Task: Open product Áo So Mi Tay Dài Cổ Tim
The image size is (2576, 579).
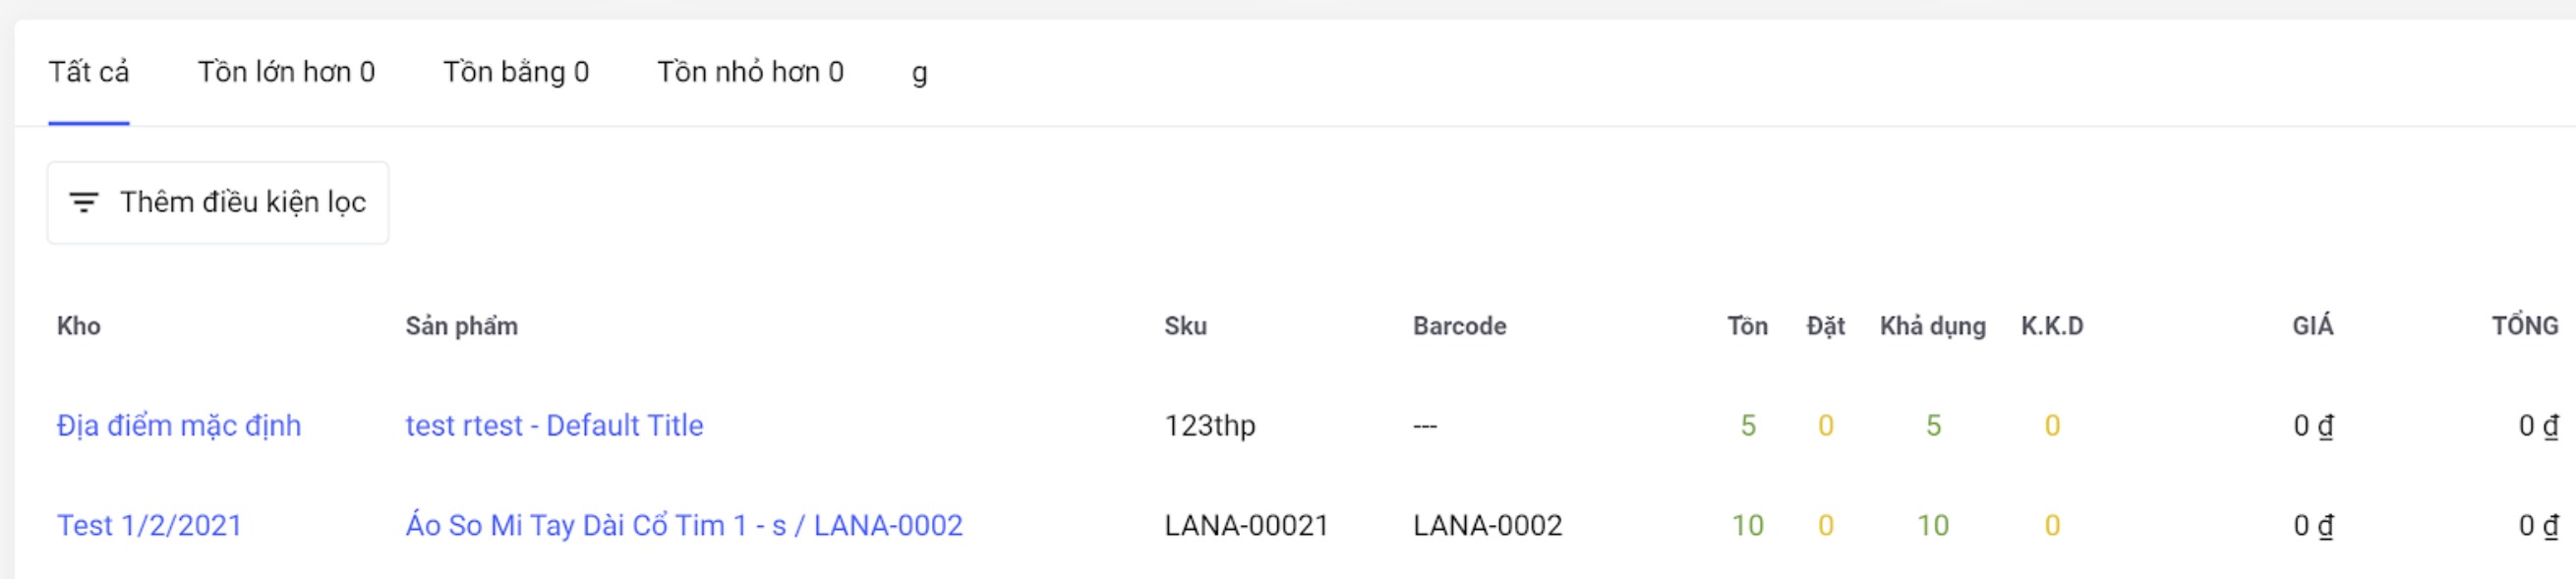Action: point(684,526)
